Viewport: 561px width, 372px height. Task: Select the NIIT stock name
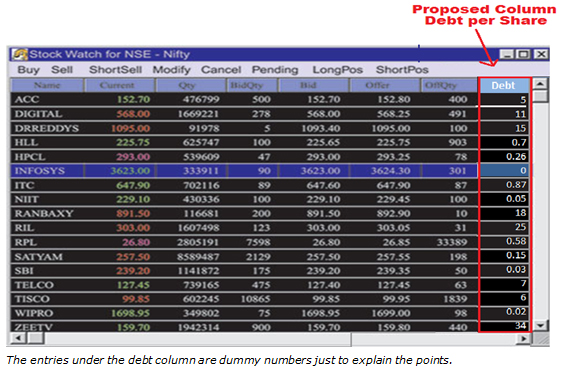(x=26, y=199)
